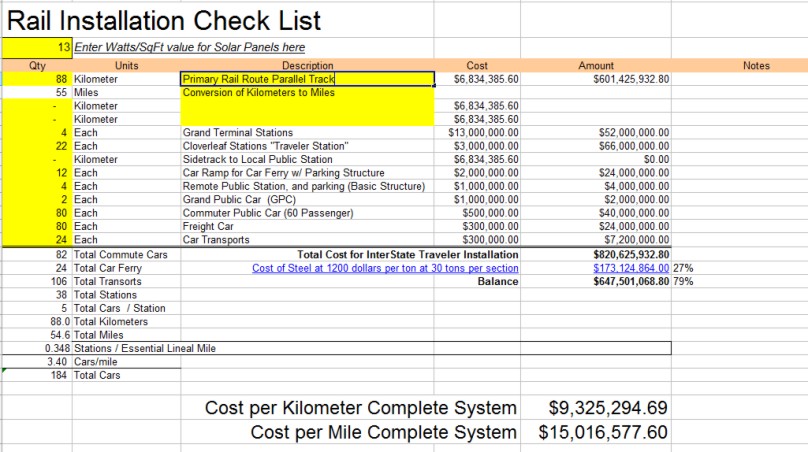The image size is (808, 452).
Task: Select the Amount column header
Action: pyautogui.click(x=596, y=65)
